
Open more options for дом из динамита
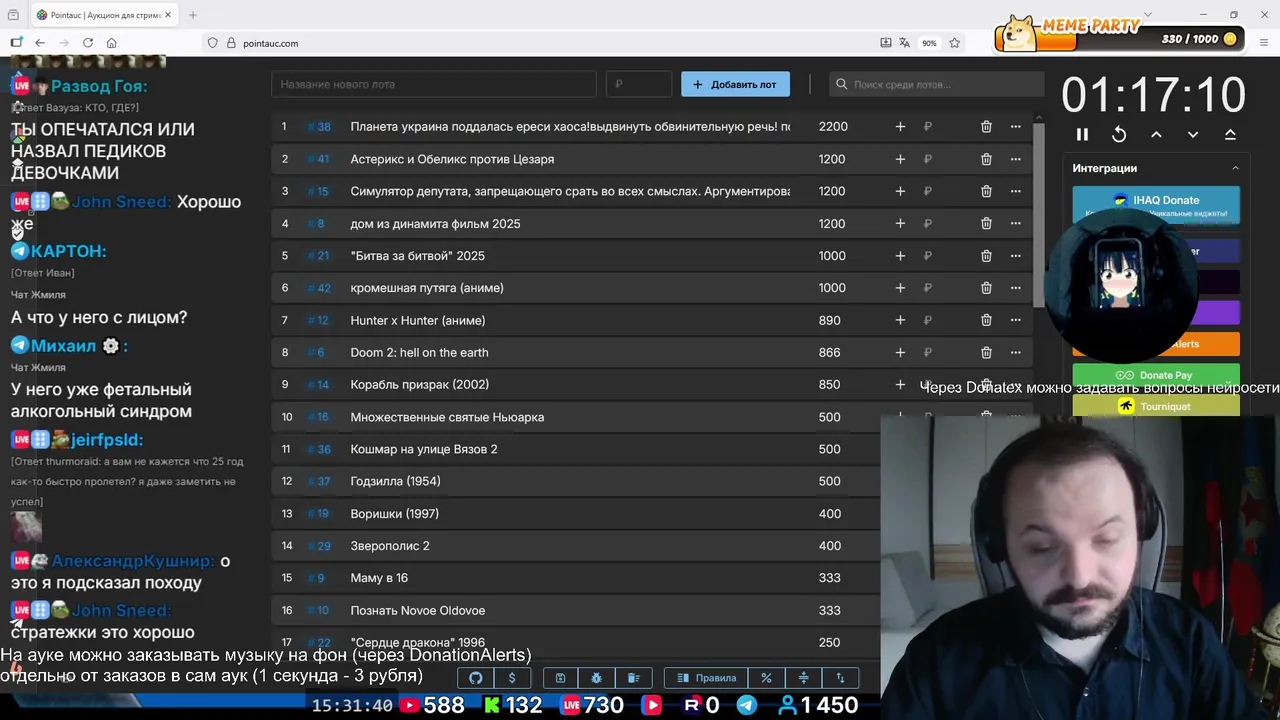(x=1016, y=223)
